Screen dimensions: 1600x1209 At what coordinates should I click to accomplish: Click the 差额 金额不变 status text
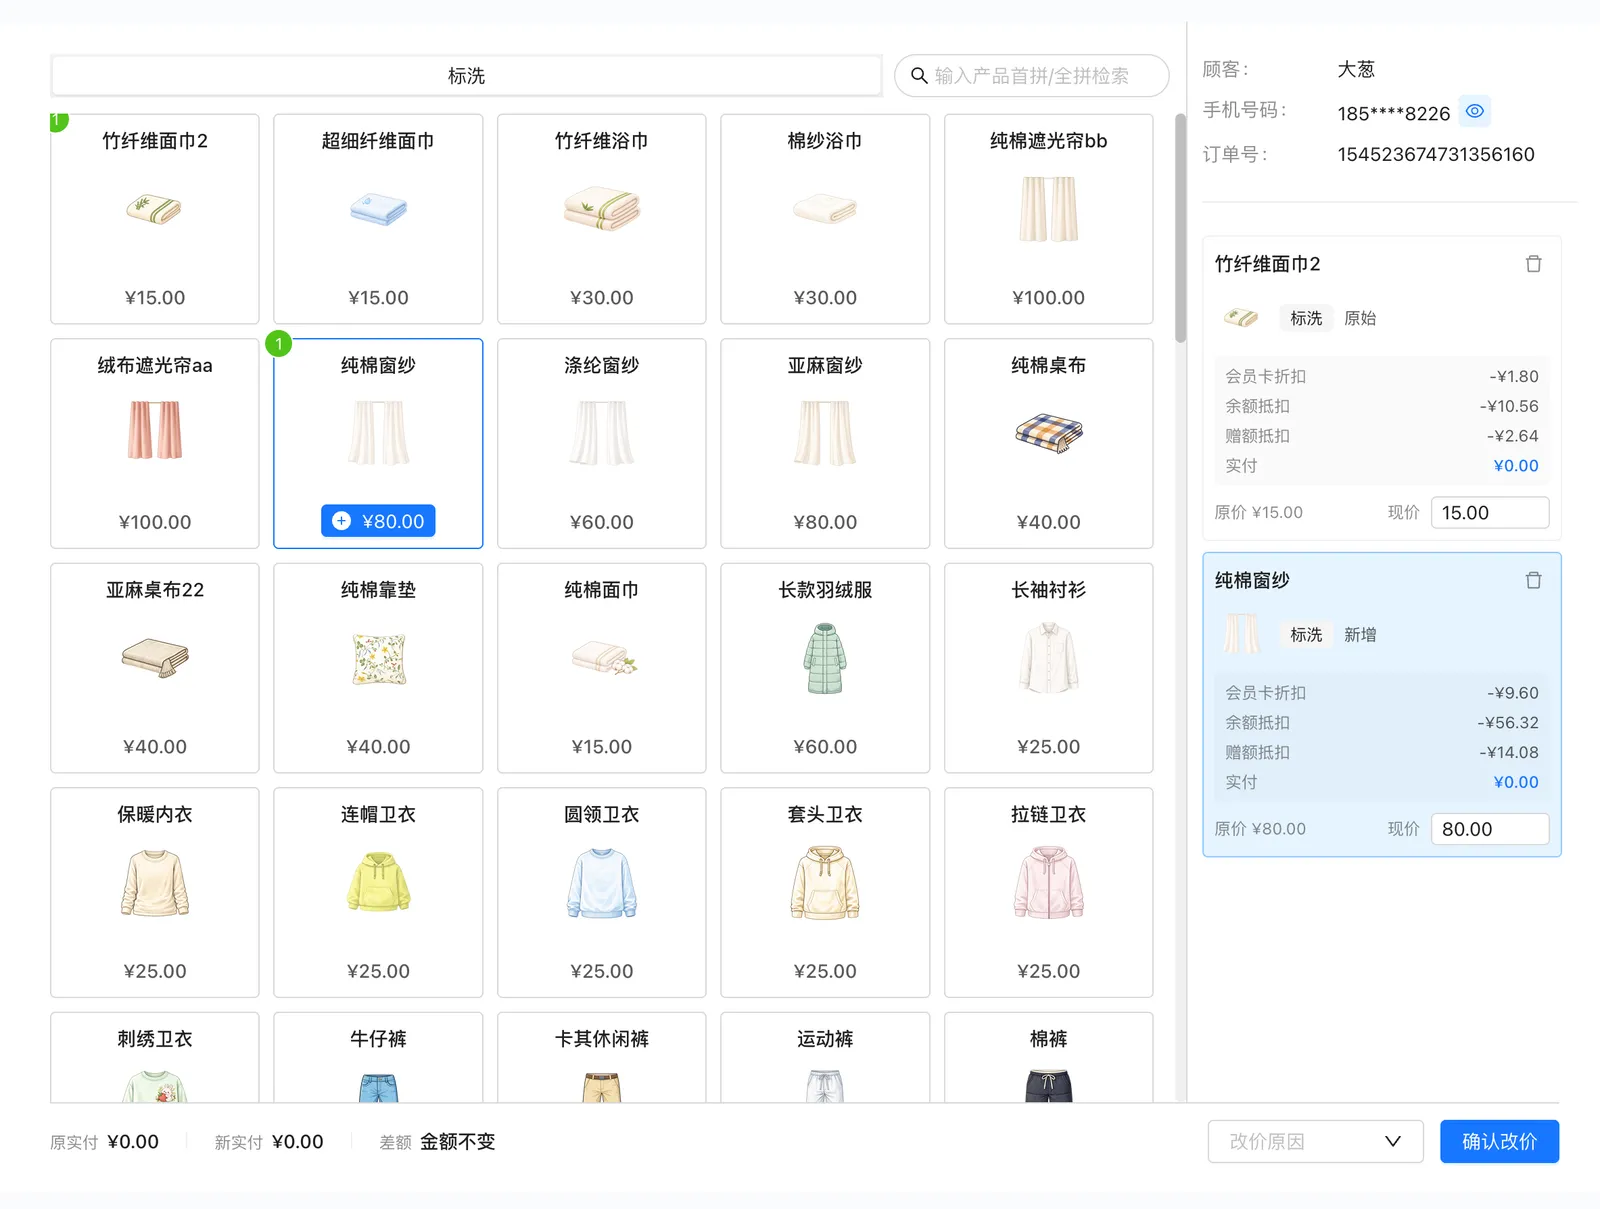pos(437,1142)
